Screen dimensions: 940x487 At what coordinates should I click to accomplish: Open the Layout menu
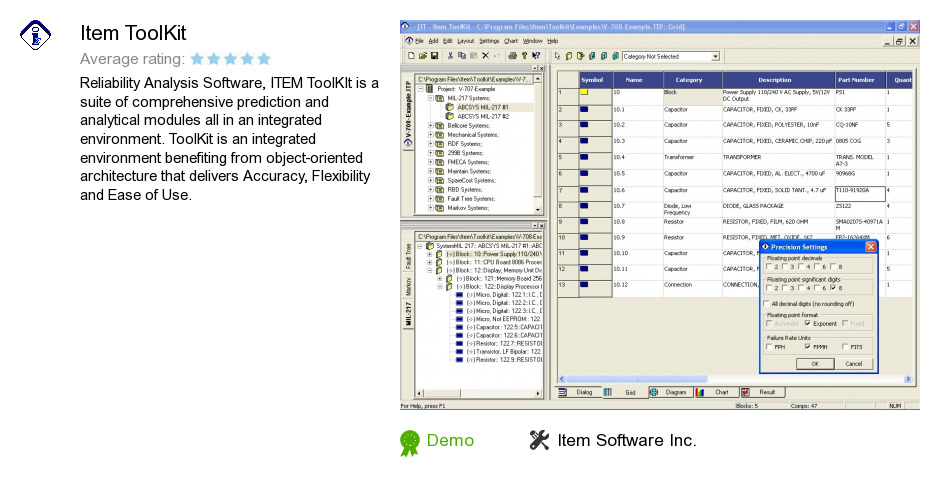tap(466, 41)
